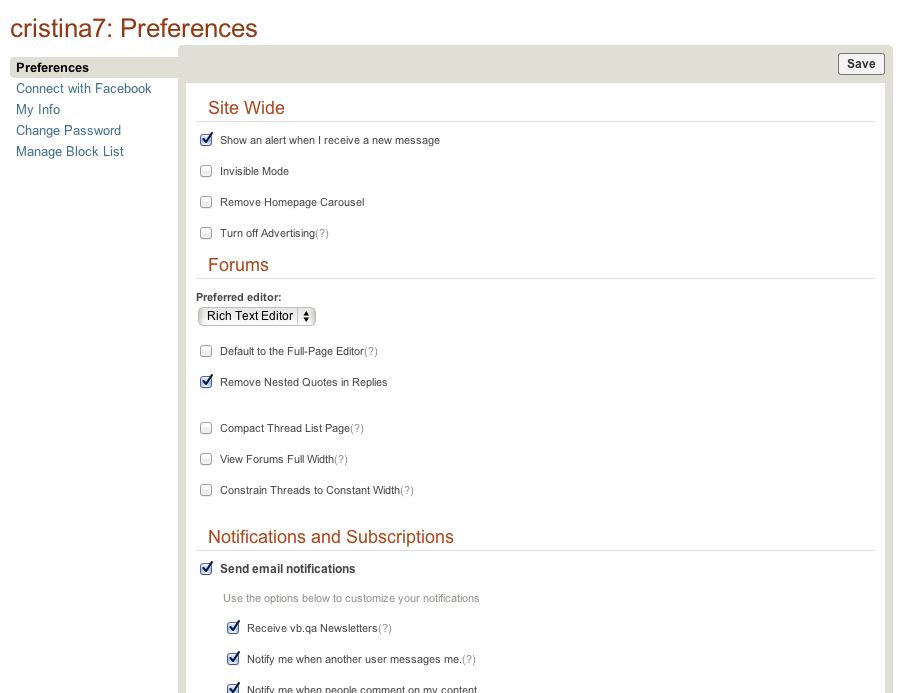Check Turn off Advertising box
904x693 pixels.
(x=206, y=233)
